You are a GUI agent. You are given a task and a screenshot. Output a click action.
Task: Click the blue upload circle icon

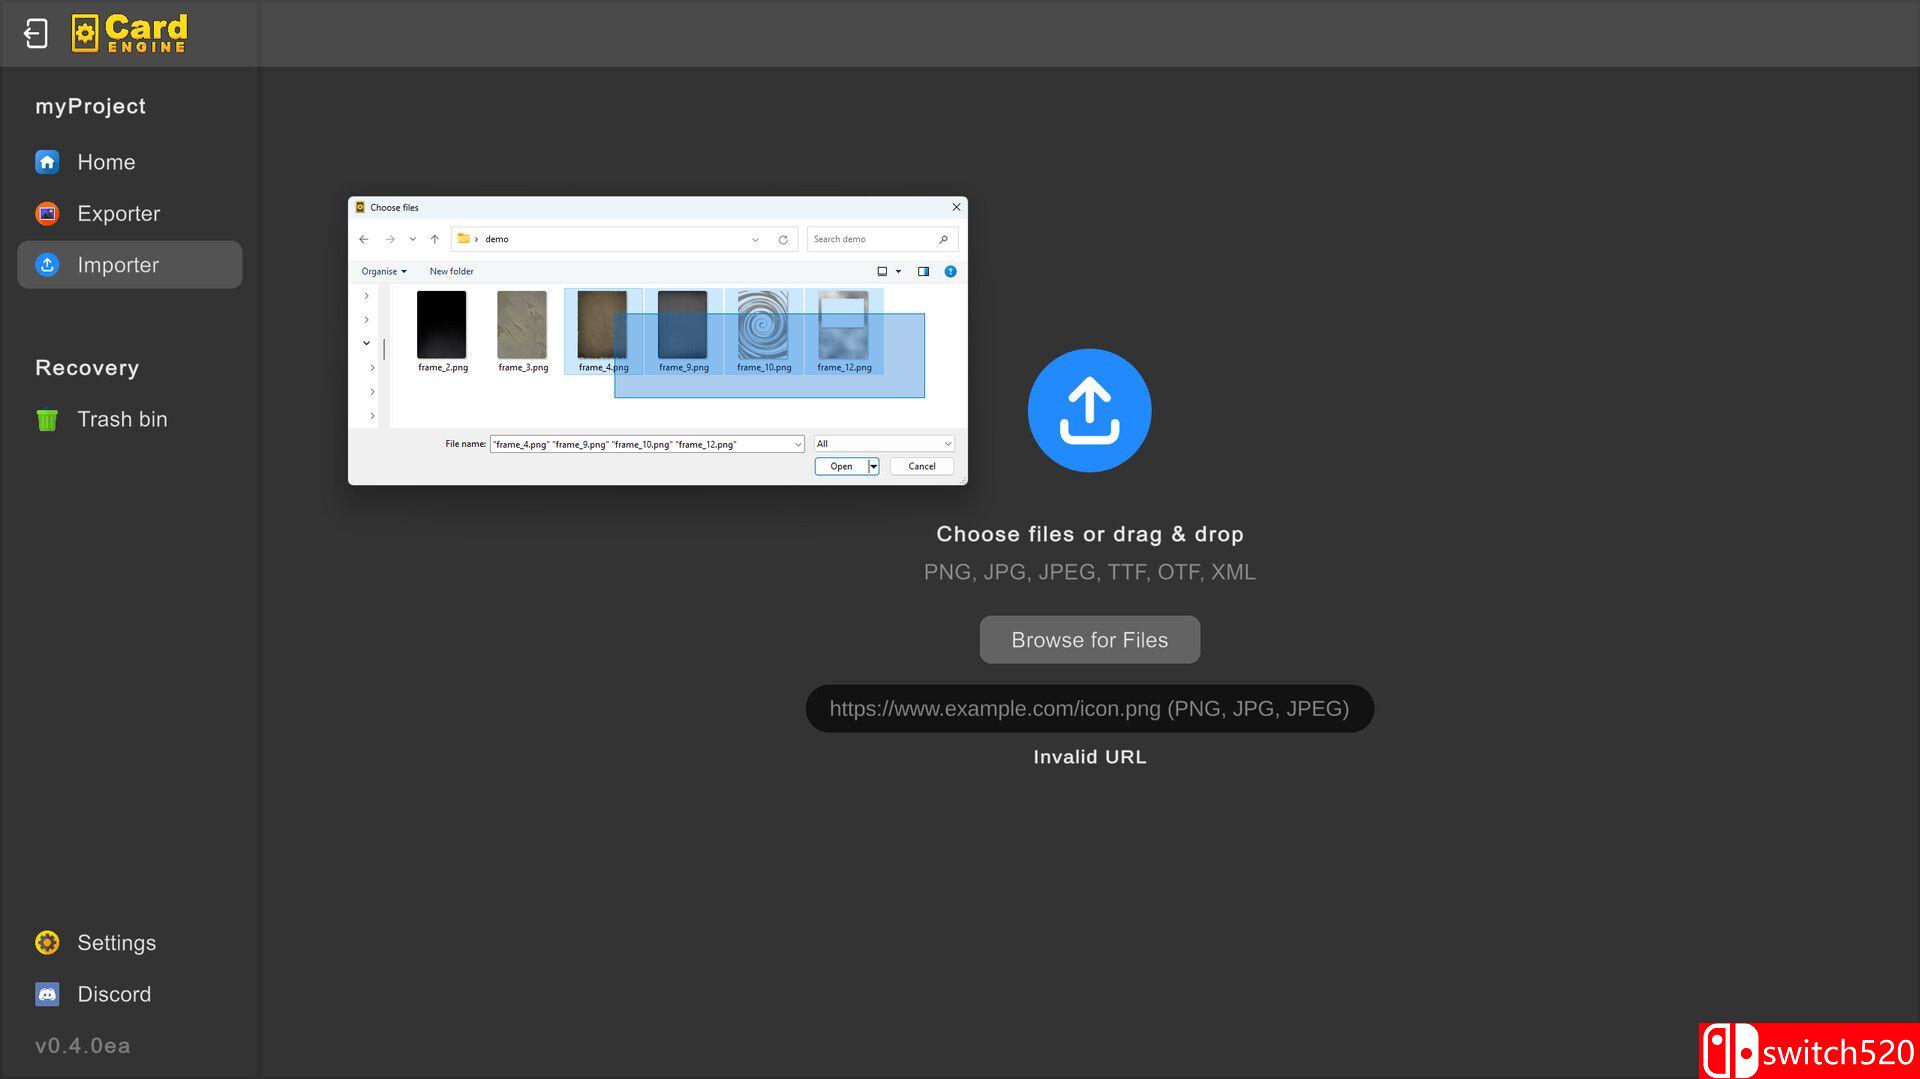click(1089, 410)
